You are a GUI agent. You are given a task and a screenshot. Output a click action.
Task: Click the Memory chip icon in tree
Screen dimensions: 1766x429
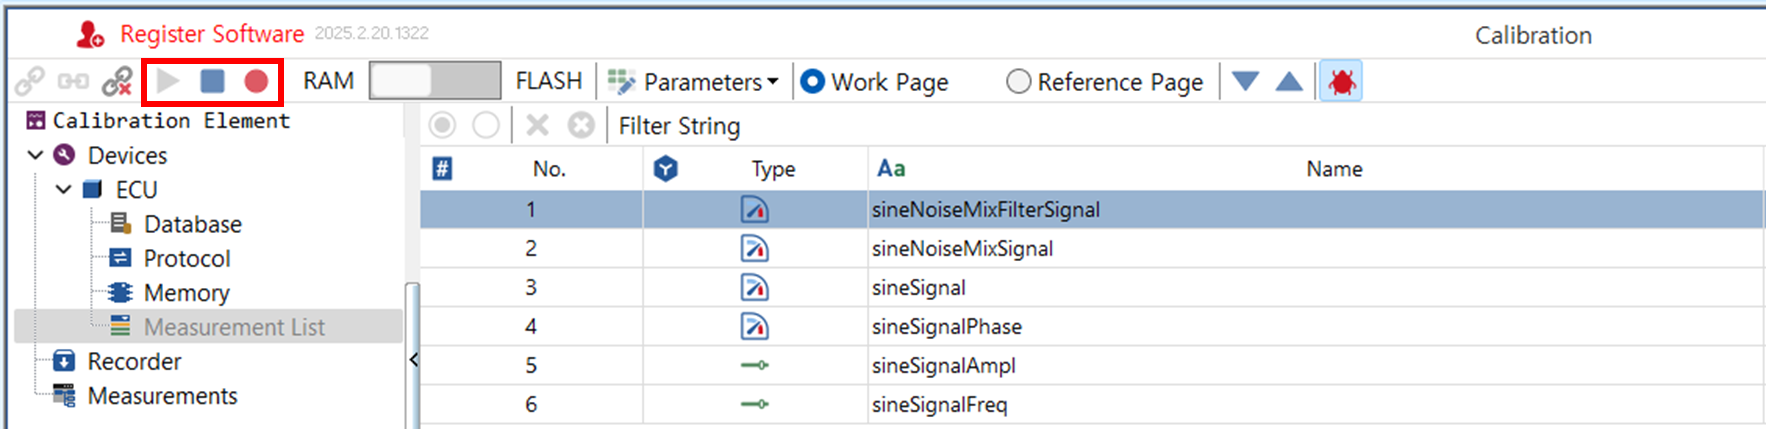[120, 292]
